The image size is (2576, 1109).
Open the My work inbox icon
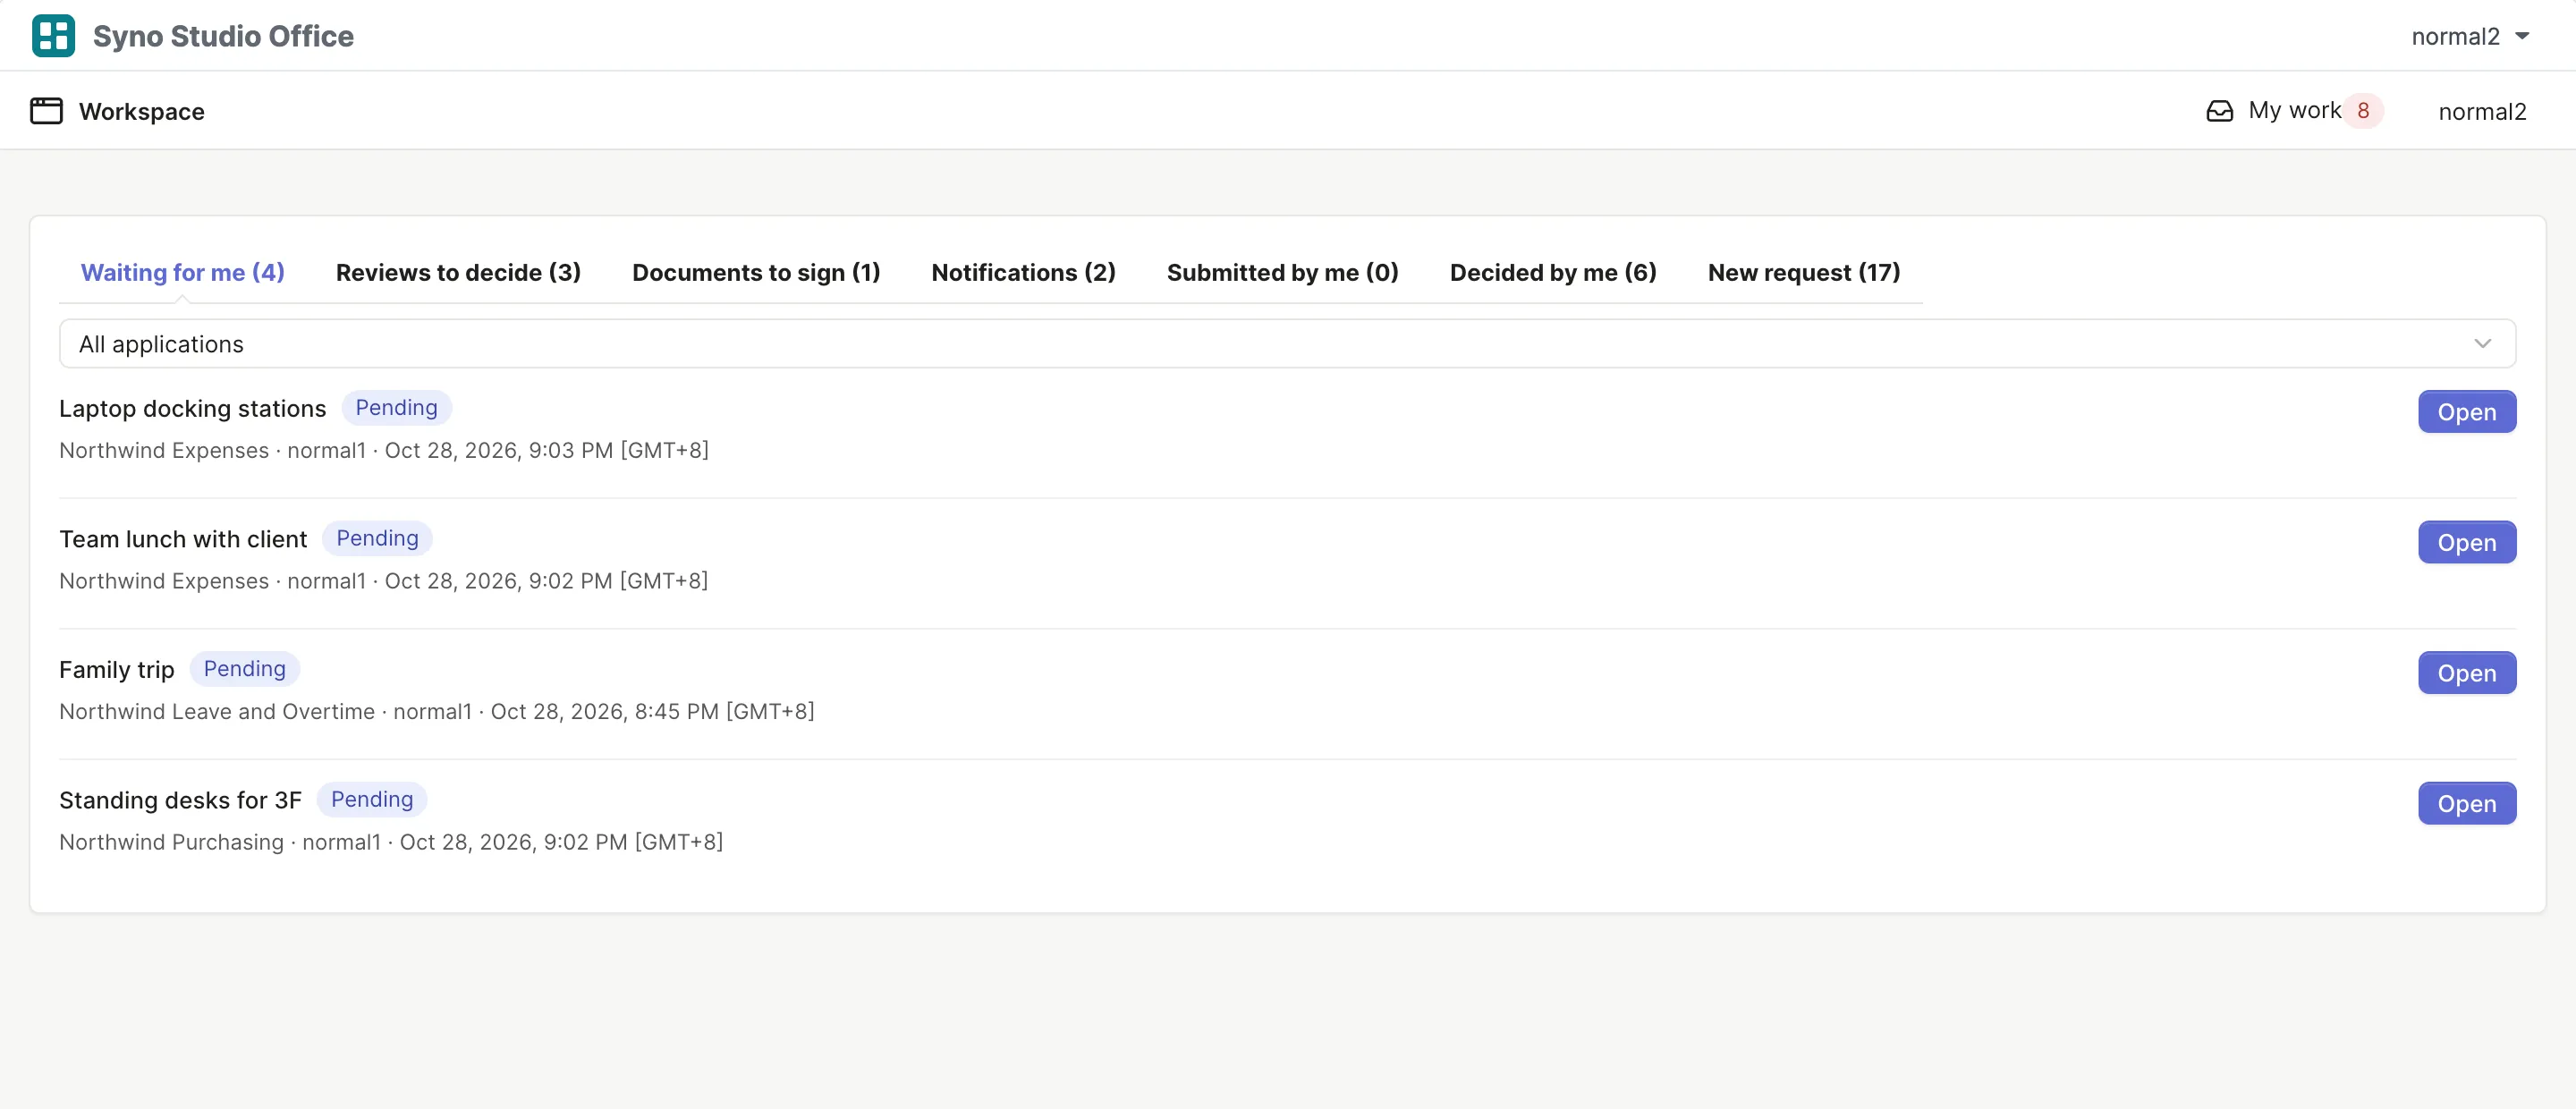[2219, 111]
